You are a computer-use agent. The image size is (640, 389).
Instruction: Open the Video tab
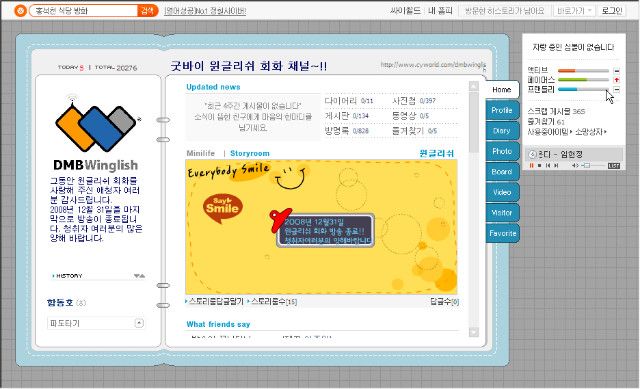point(502,192)
